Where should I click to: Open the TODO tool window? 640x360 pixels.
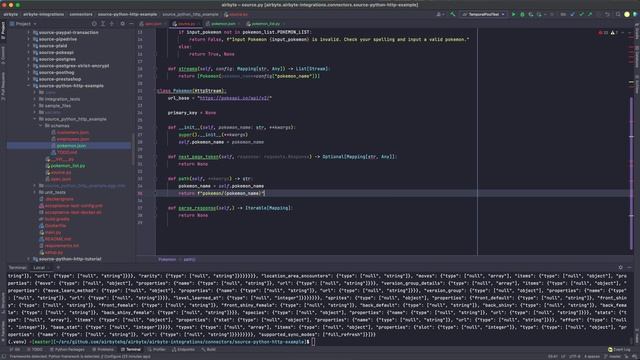point(35,350)
